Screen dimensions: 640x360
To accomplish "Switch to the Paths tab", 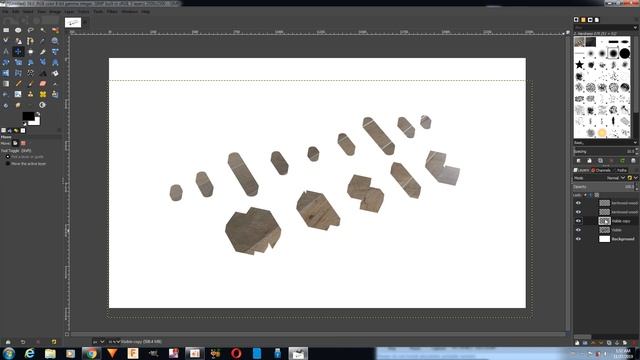I will 620,170.
